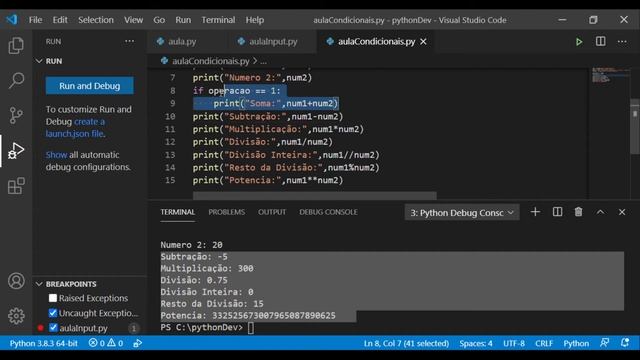The height and width of the screenshot is (360, 640).
Task: Click the VS Code logo icon
Action: [12, 20]
